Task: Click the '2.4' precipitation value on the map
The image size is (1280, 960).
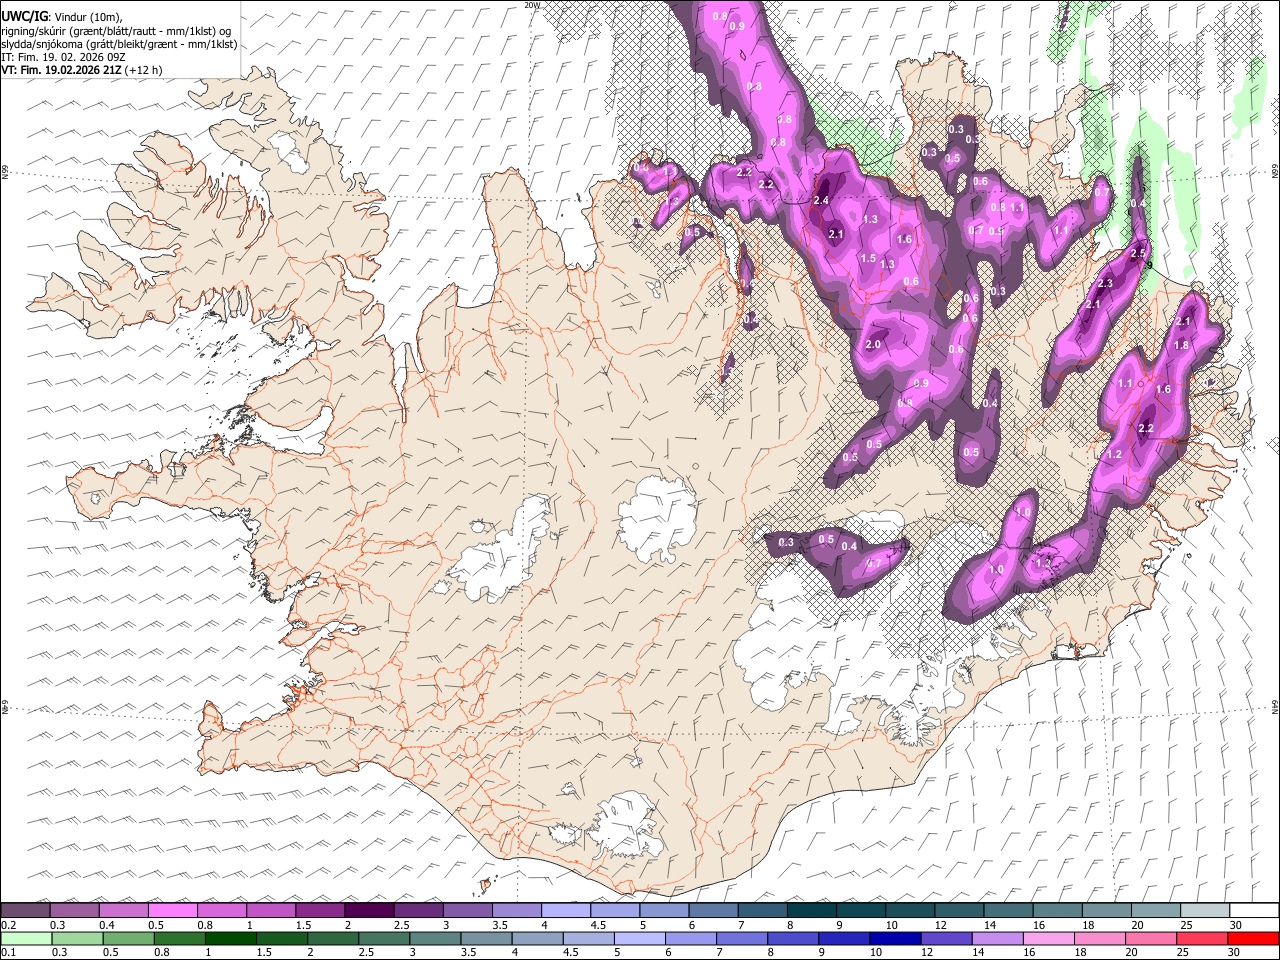Action: coord(821,201)
